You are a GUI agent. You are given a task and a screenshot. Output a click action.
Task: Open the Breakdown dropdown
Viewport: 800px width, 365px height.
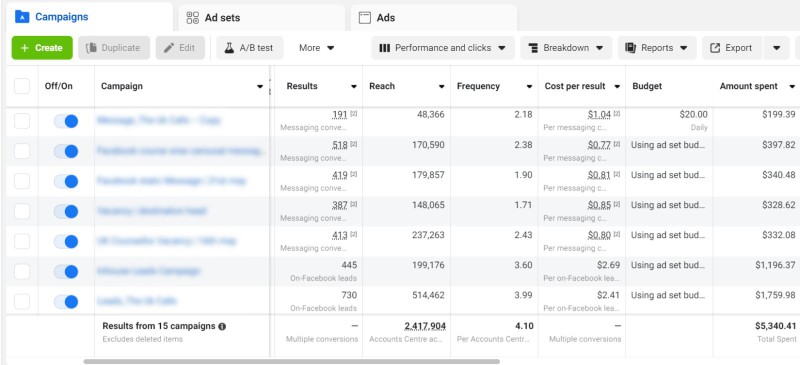(x=566, y=47)
